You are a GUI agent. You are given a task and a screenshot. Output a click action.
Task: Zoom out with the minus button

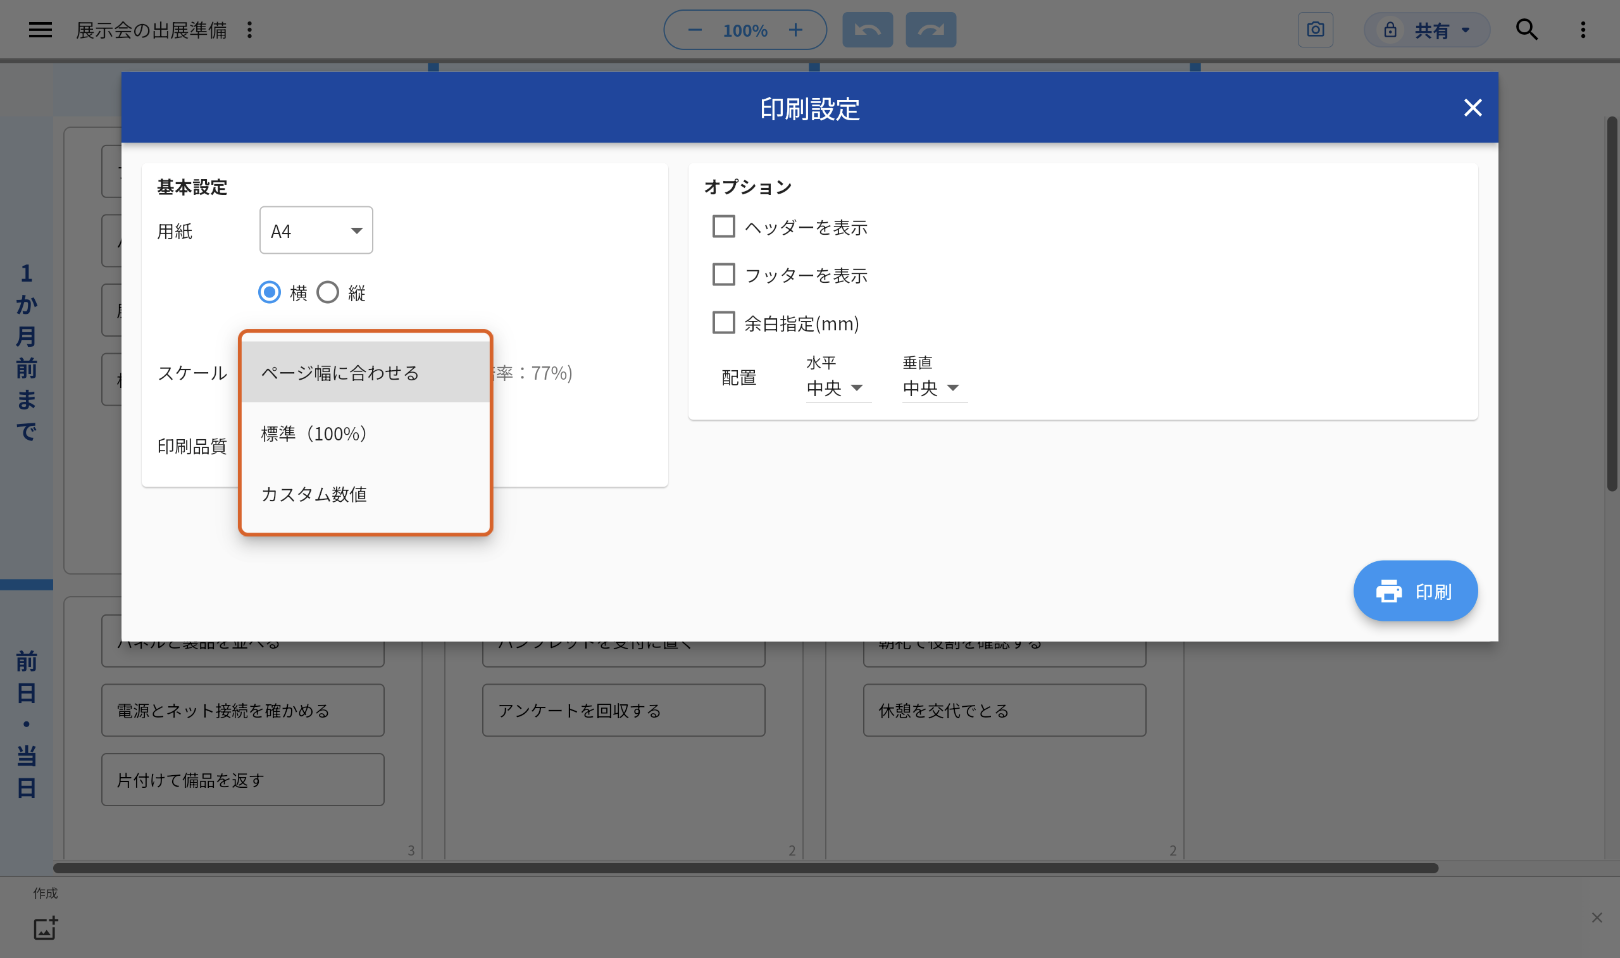coord(695,30)
